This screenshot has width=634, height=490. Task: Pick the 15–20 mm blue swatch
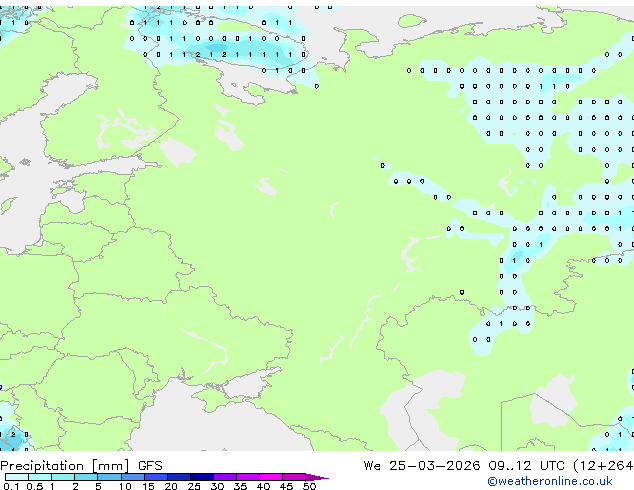[156, 477]
